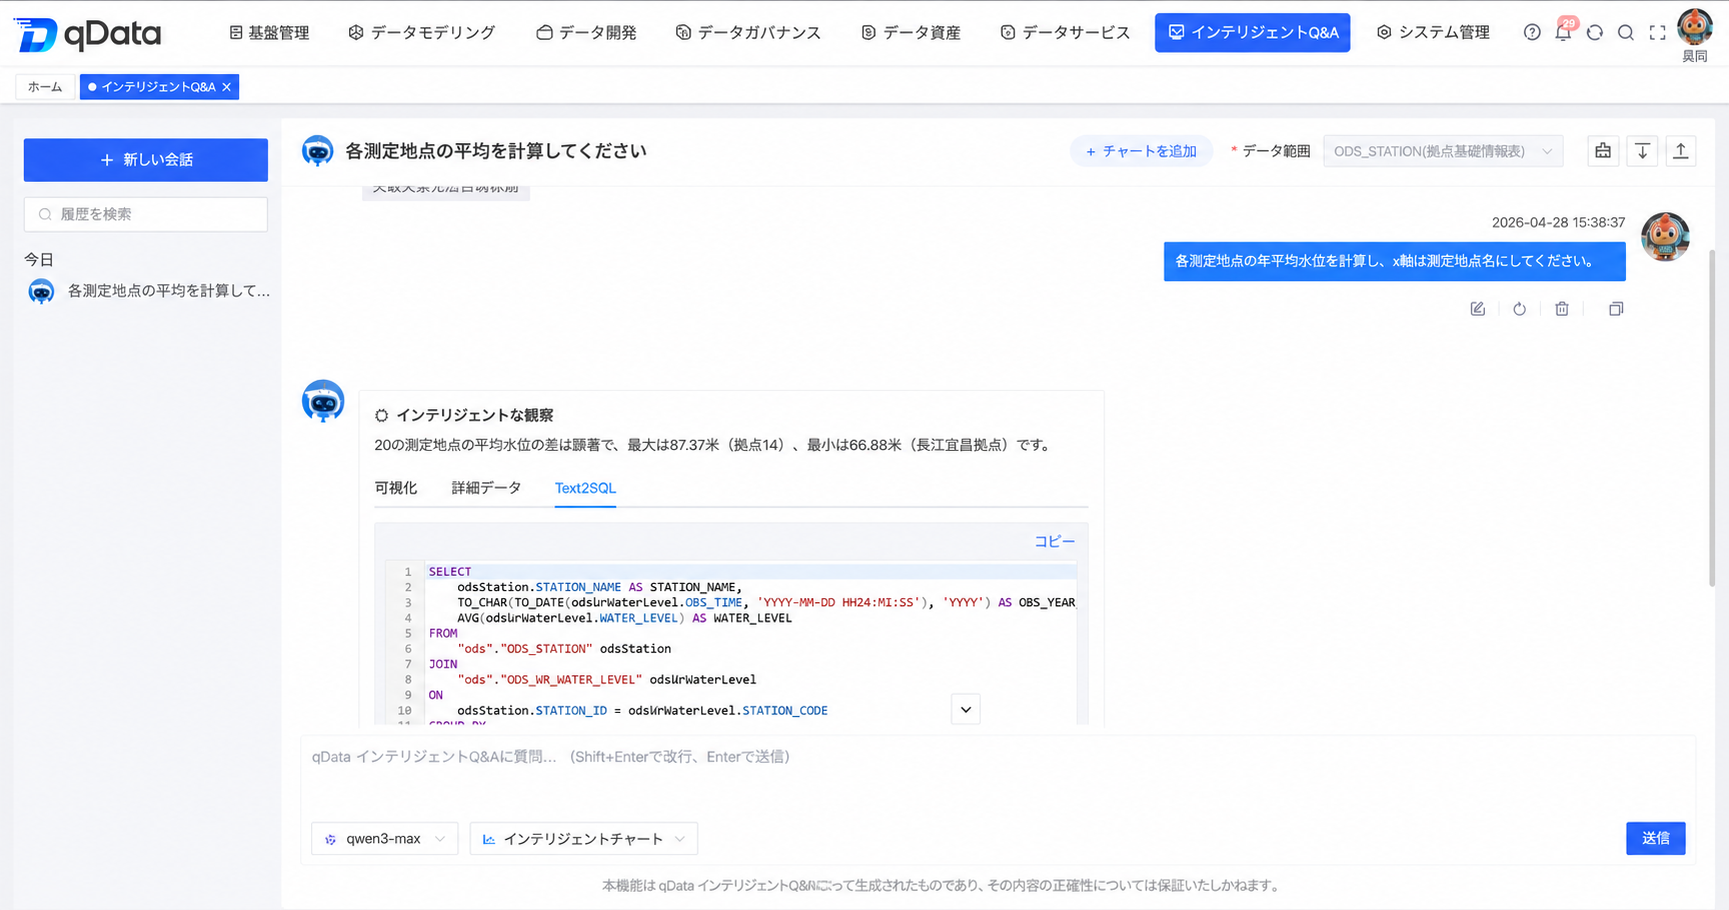
Task: Click the qData logo
Action: coord(88,34)
